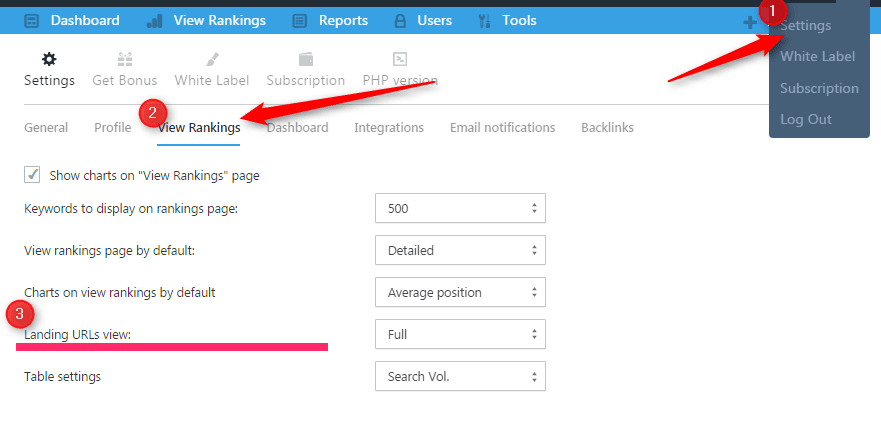The height and width of the screenshot is (426, 881).
Task: Open the Subscription wallet icon
Action: pos(306,59)
